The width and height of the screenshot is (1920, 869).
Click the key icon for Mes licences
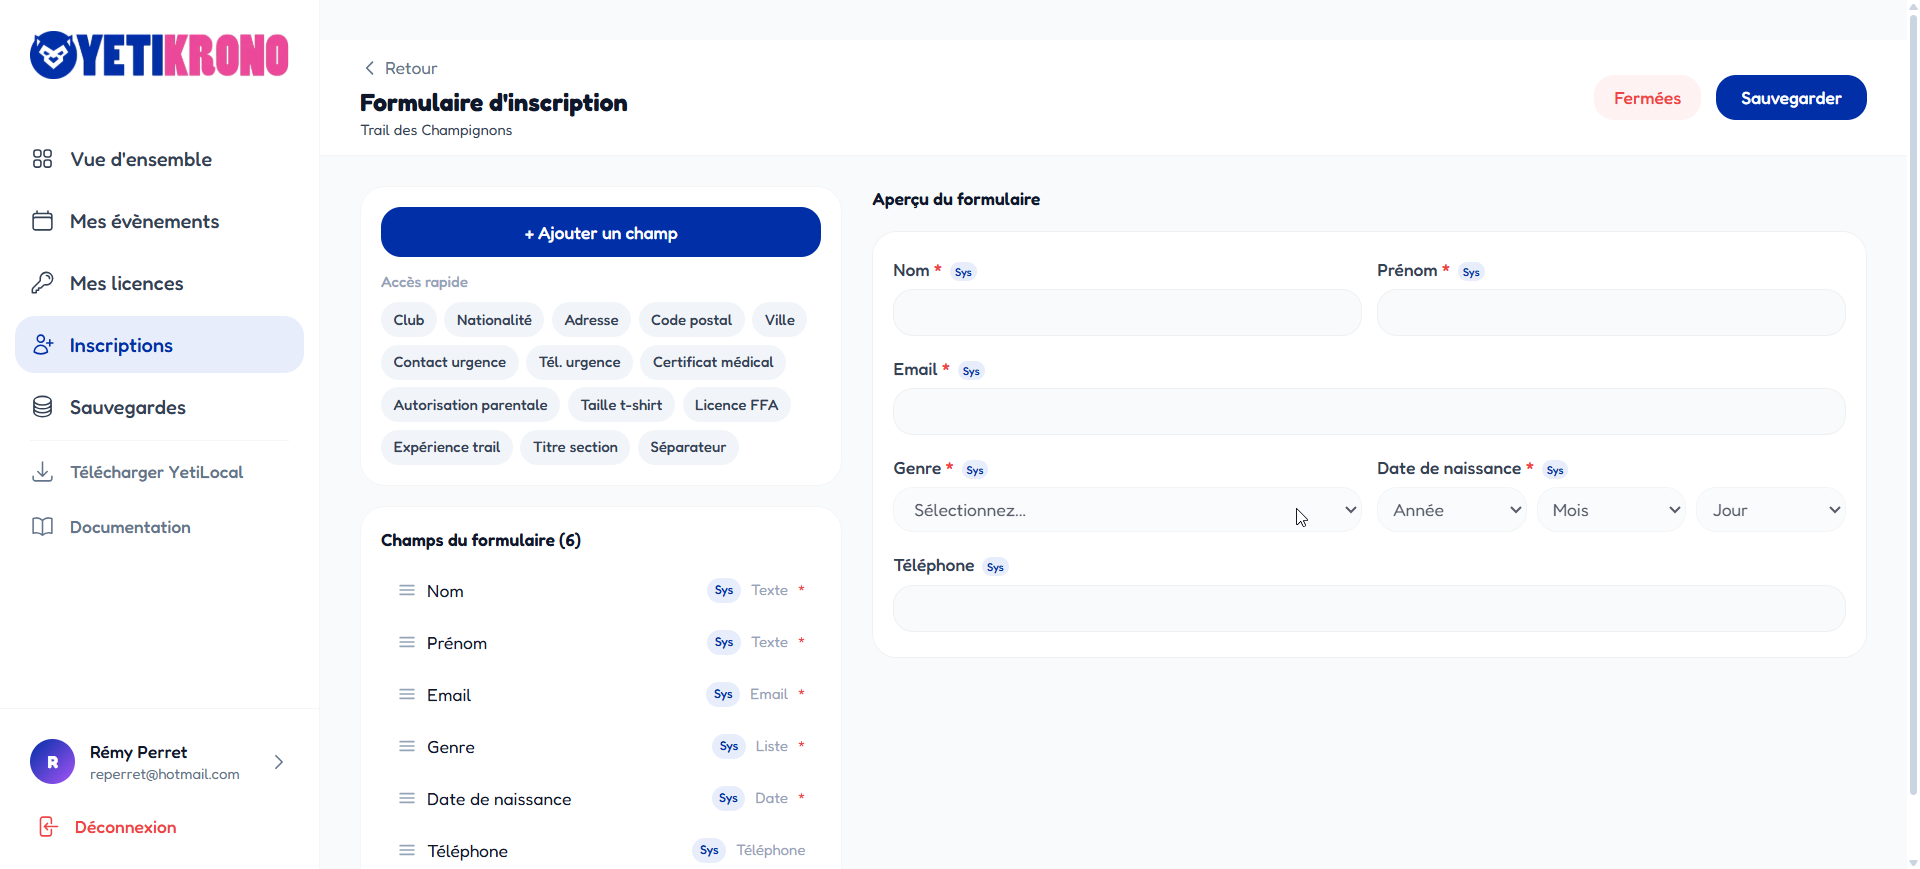pos(42,283)
